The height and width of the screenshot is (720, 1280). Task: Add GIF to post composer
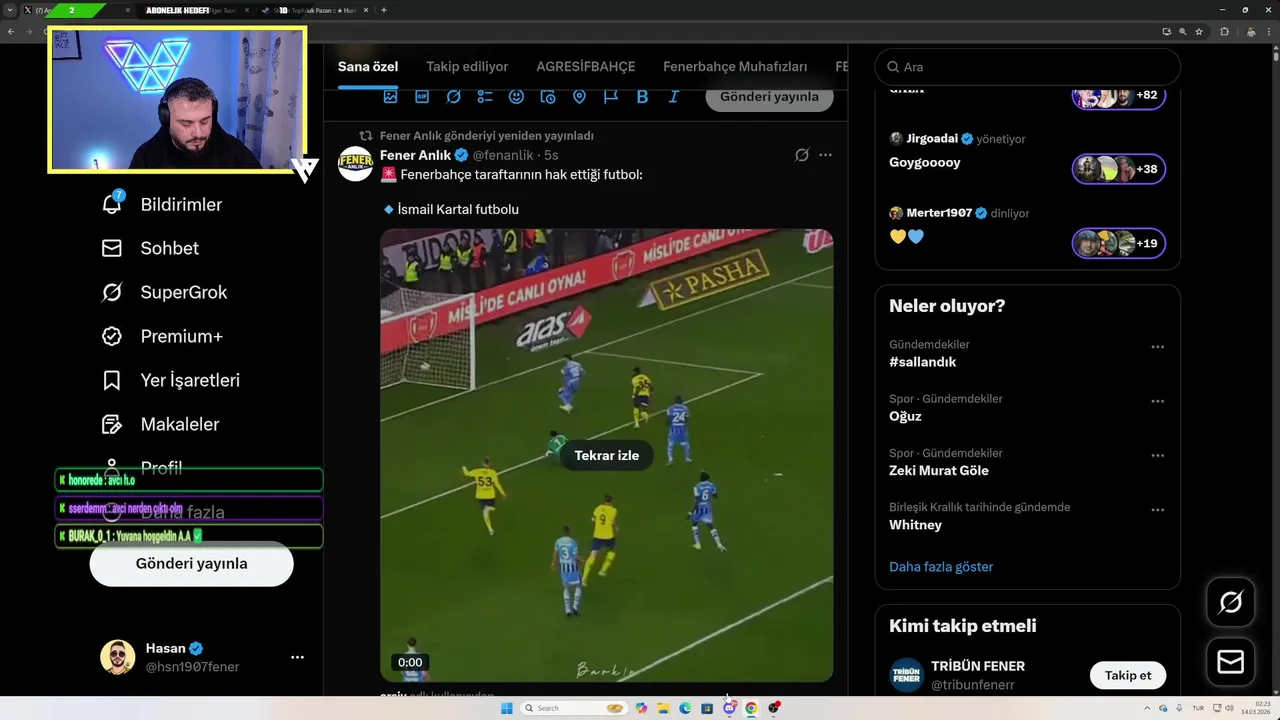pyautogui.click(x=422, y=97)
